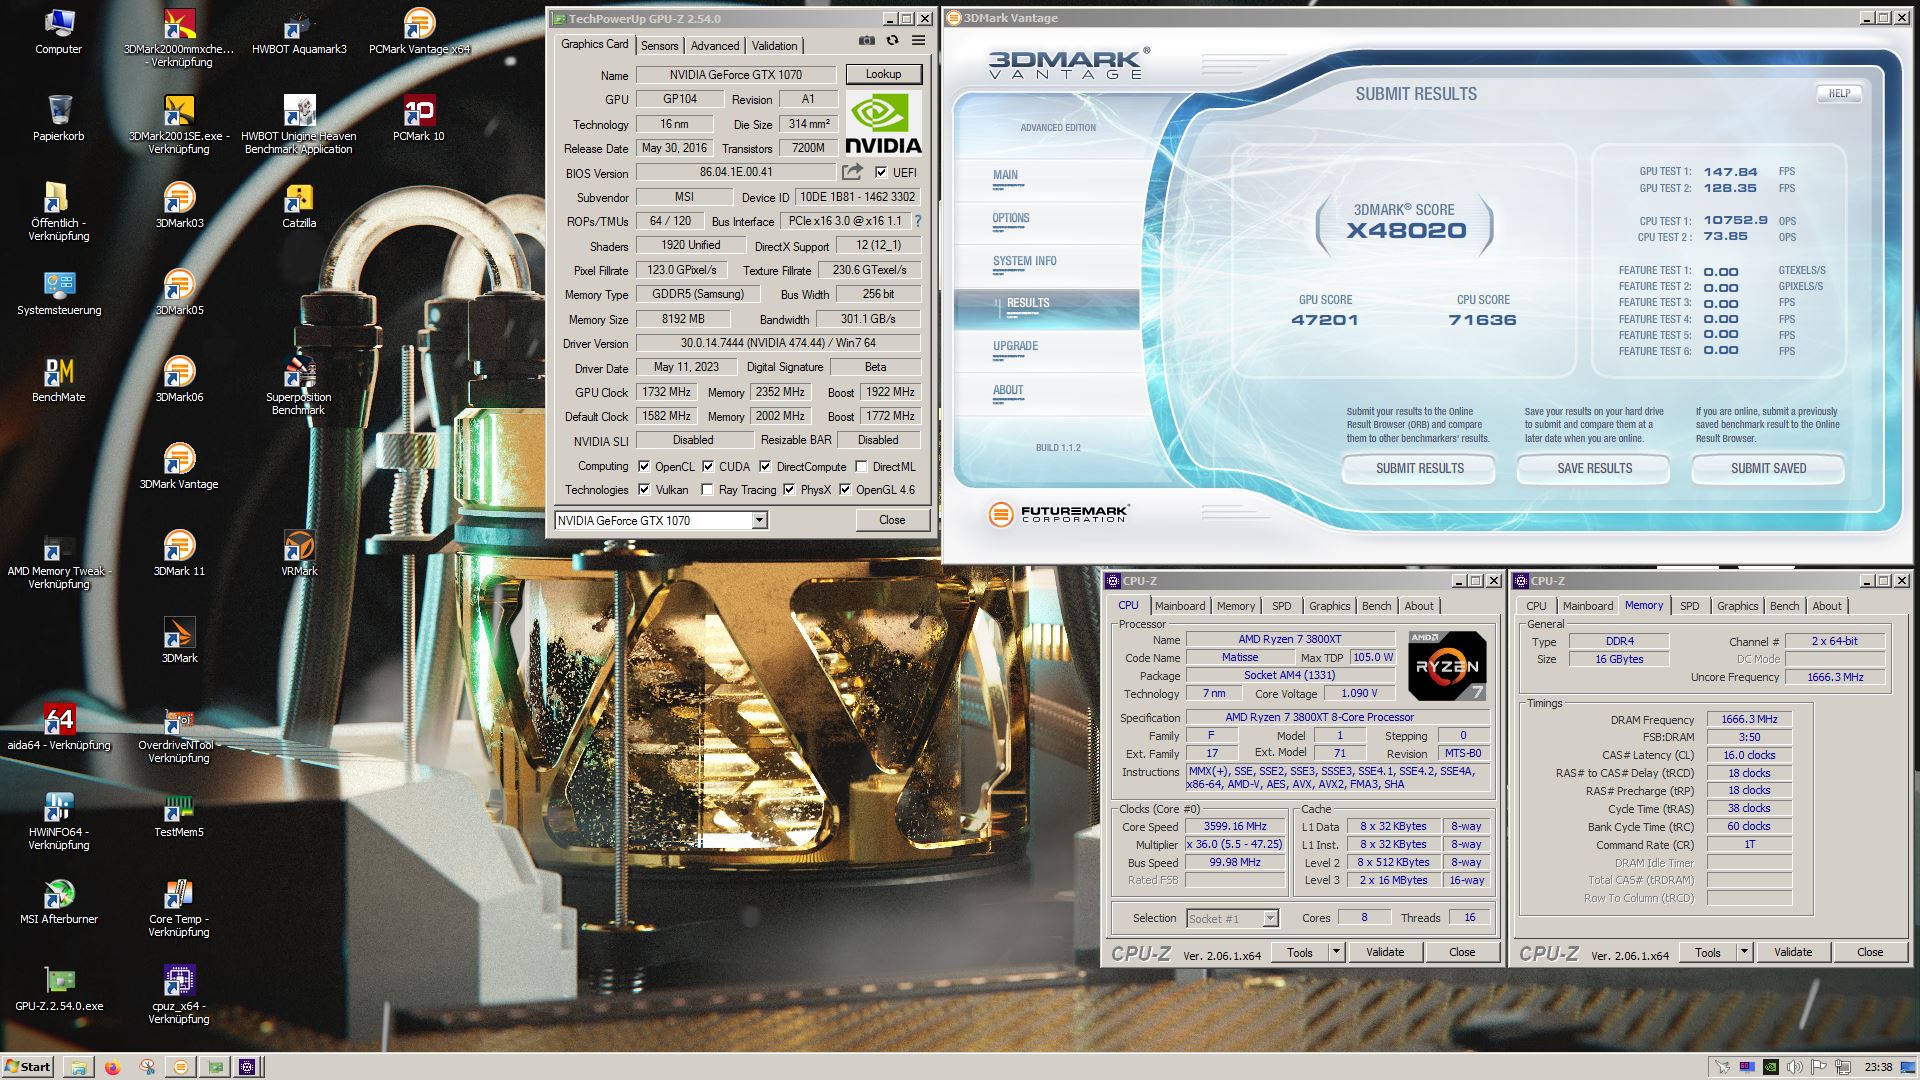Click the taskbar clock showing 23:38
The image size is (1920, 1080).
tap(1878, 1067)
